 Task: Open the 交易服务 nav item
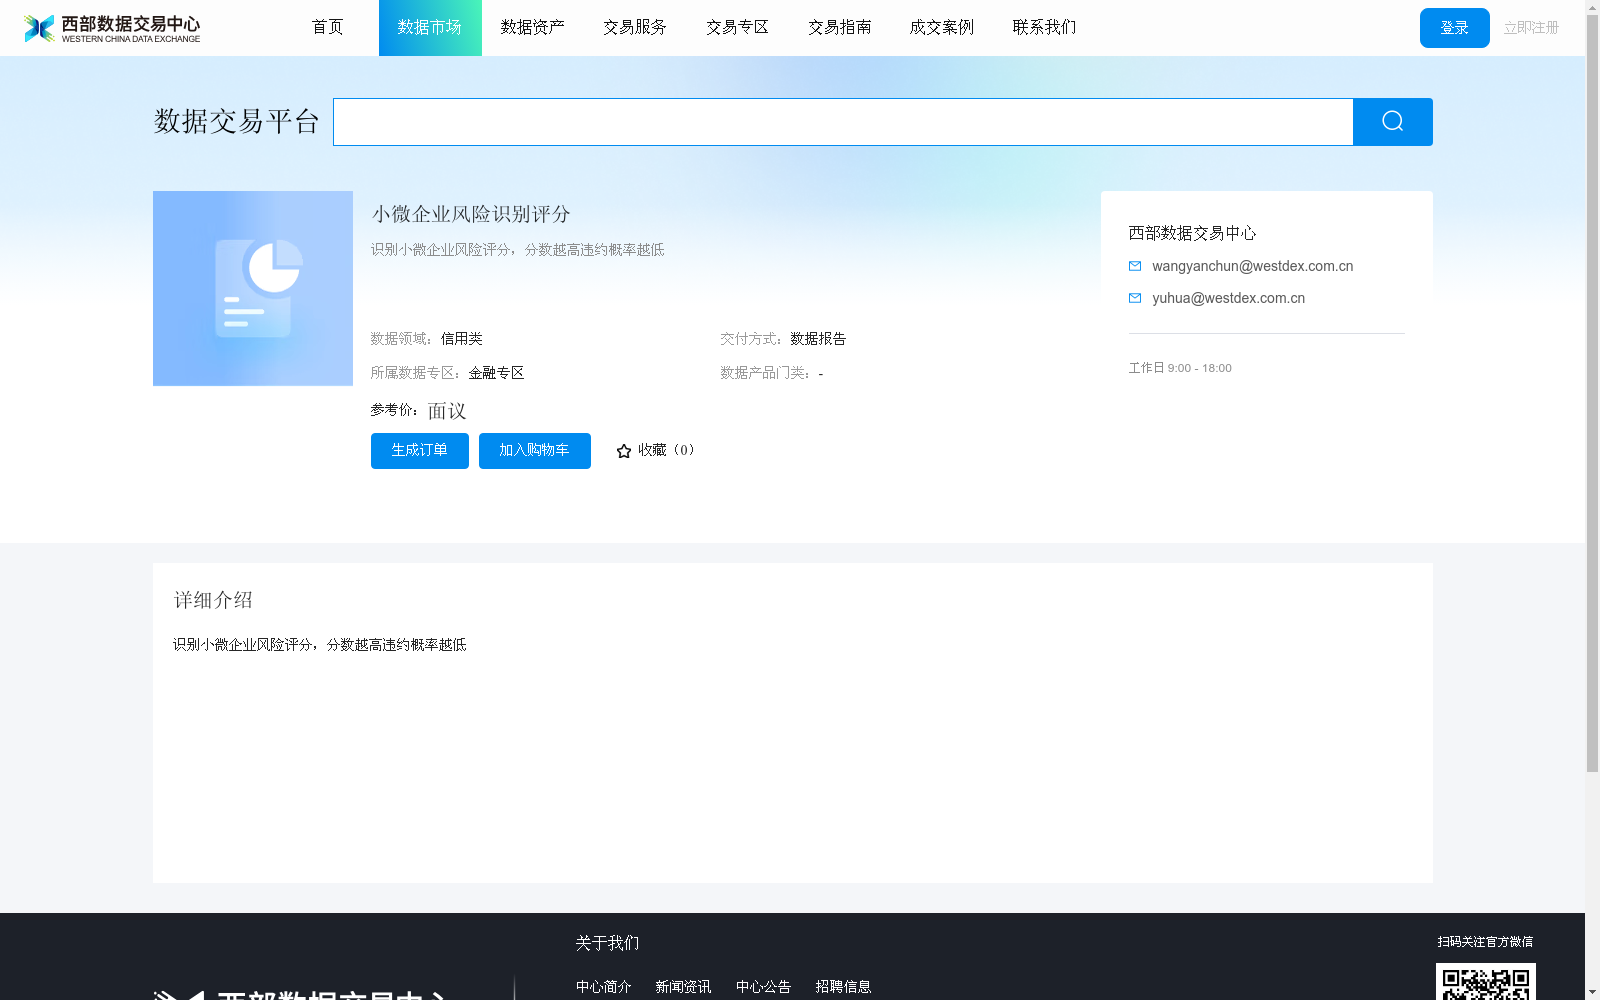point(635,27)
